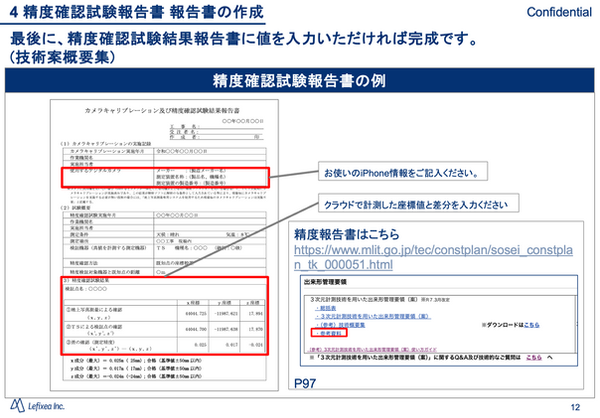This screenshot has height=418, width=600.
Task: Click callout お使いのiPhone情報をご記入ください。
Action: click(x=403, y=171)
